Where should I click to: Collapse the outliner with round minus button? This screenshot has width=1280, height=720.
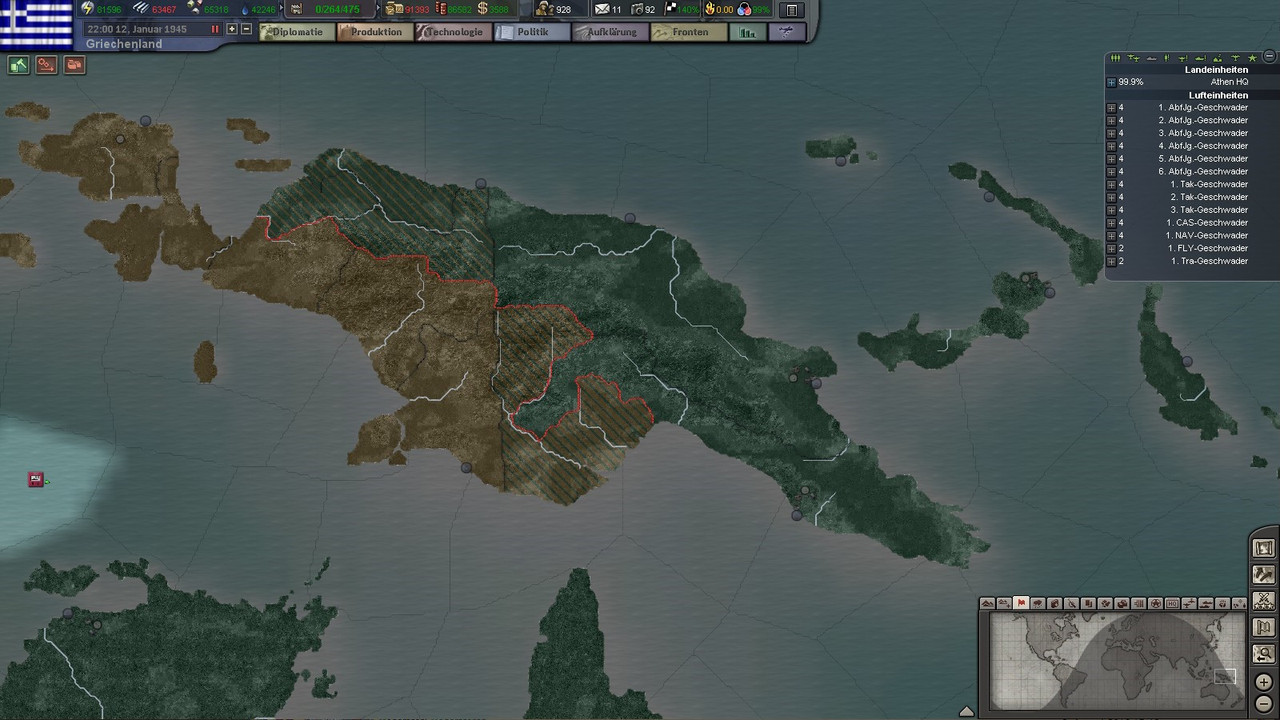(1270, 56)
